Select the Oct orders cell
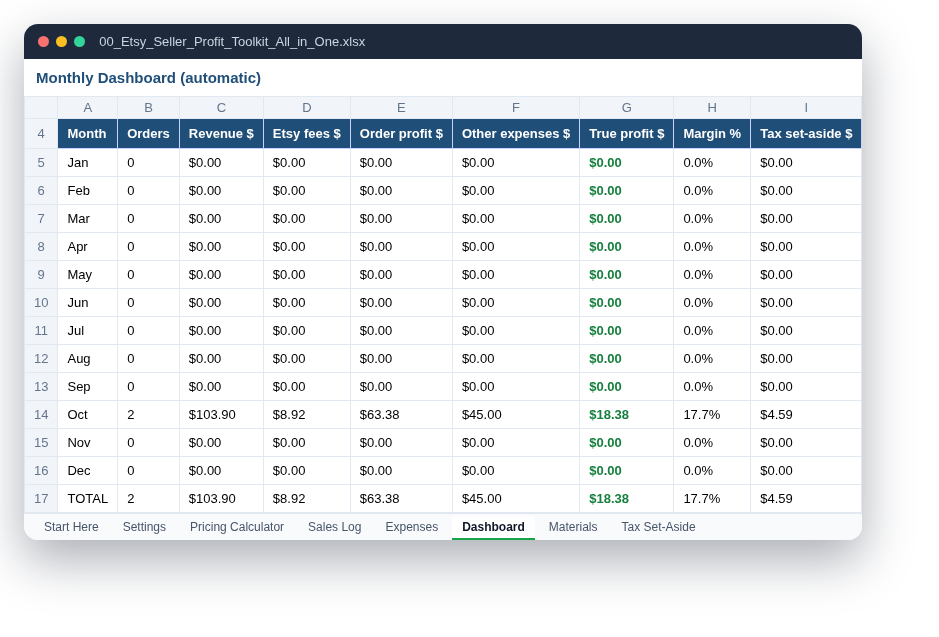Image resolution: width=939 pixels, height=637 pixels. click(148, 415)
